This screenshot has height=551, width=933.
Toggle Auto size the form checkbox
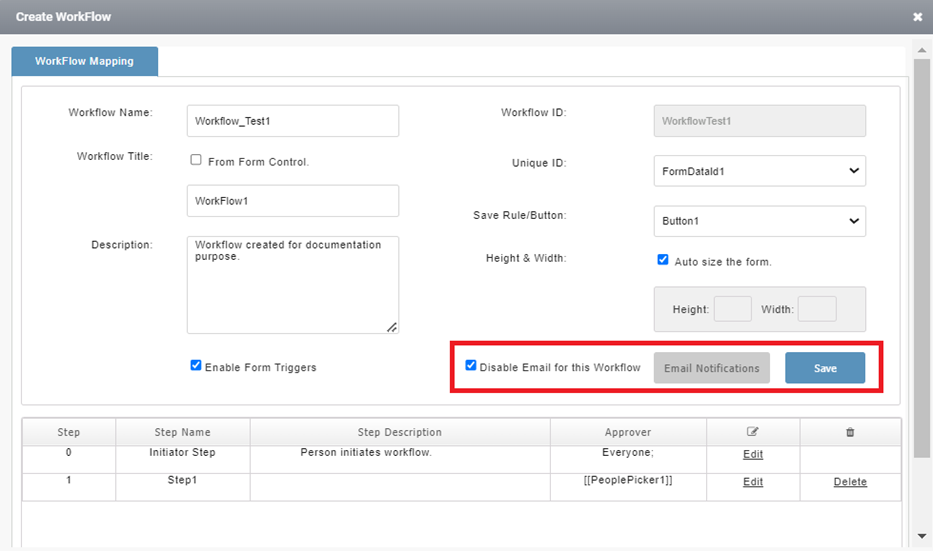point(663,260)
